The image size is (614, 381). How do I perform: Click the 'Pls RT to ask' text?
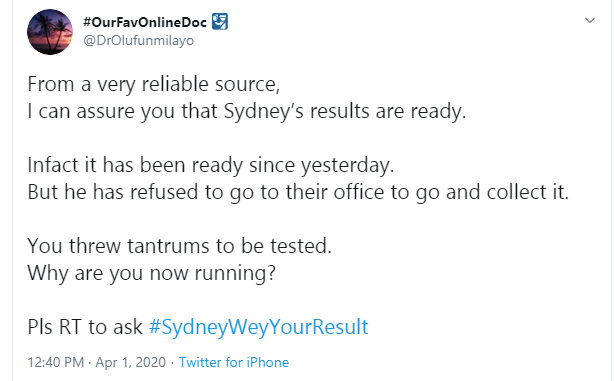[85, 327]
